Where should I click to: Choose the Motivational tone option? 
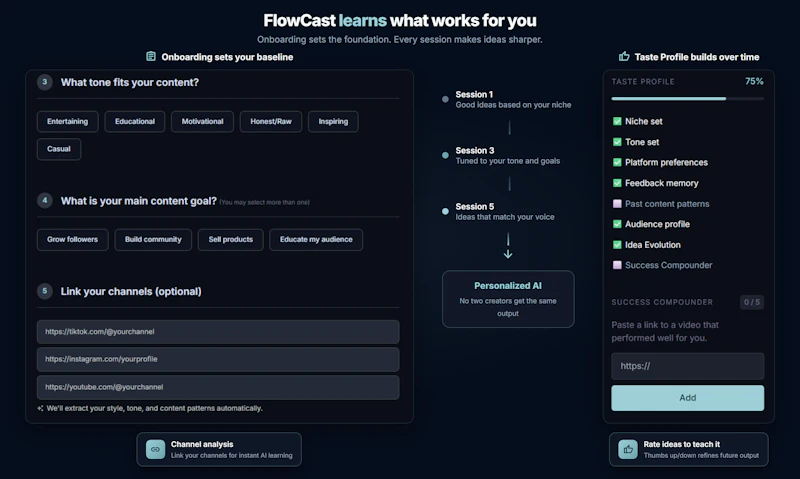click(203, 121)
